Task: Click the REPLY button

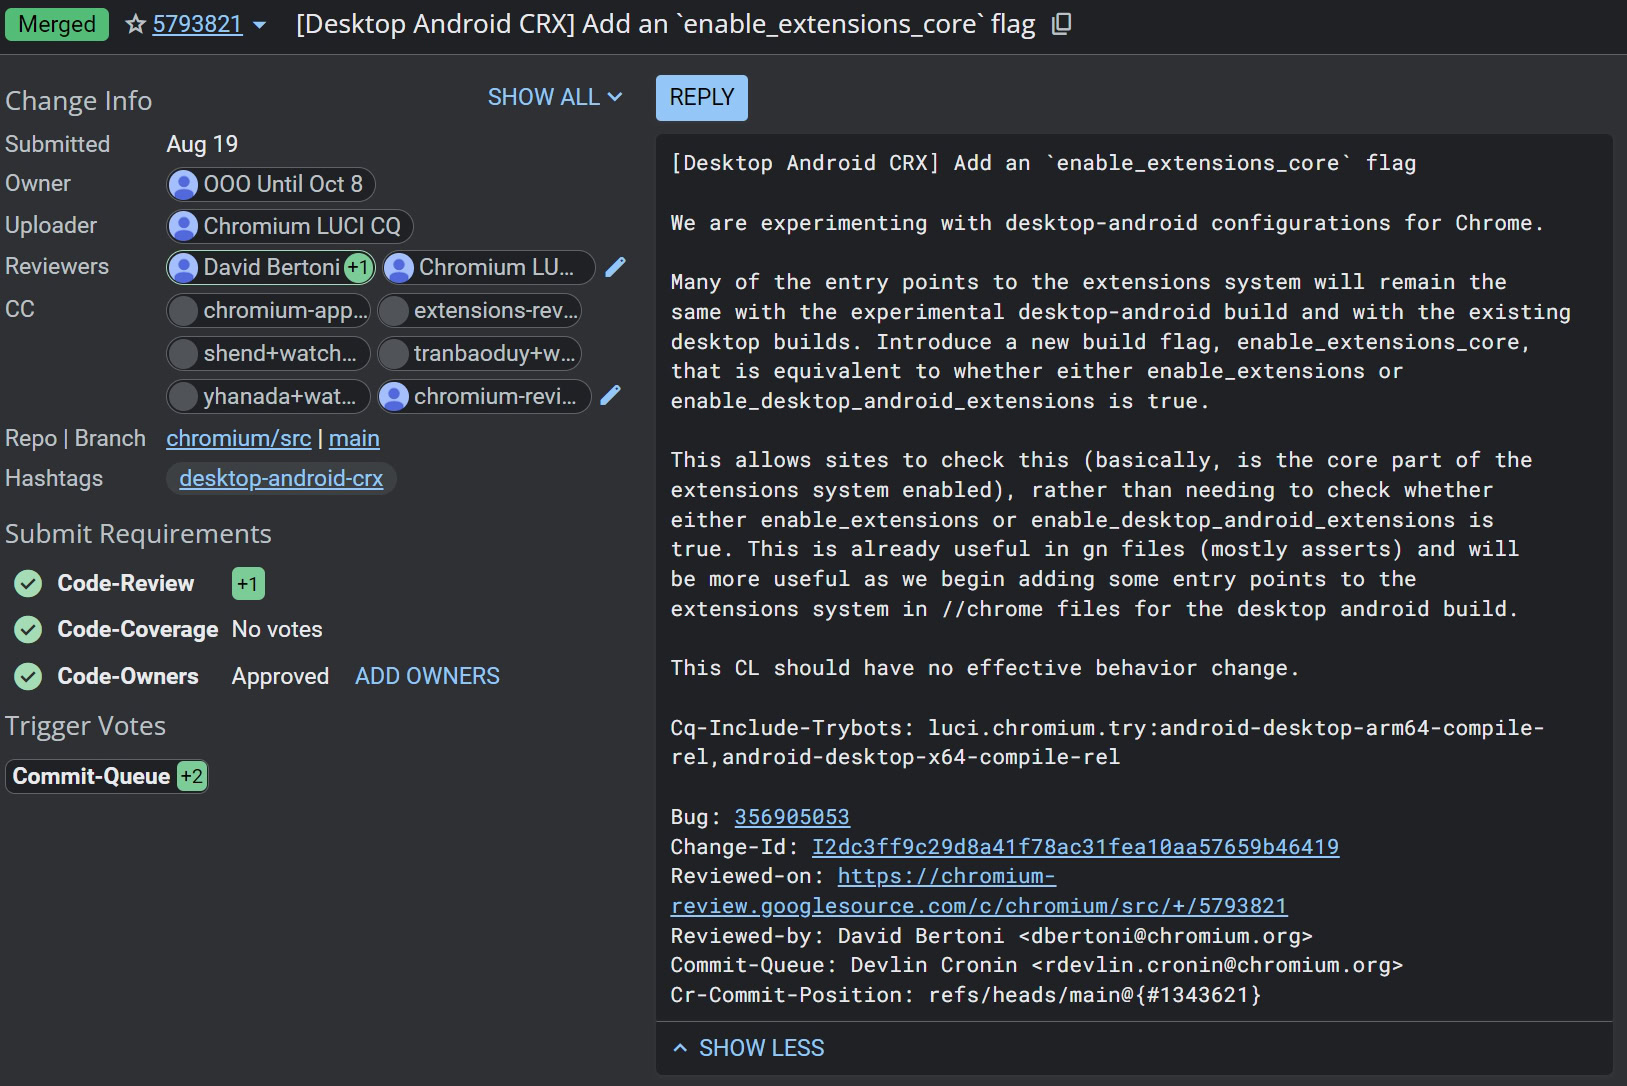Action: click(701, 98)
